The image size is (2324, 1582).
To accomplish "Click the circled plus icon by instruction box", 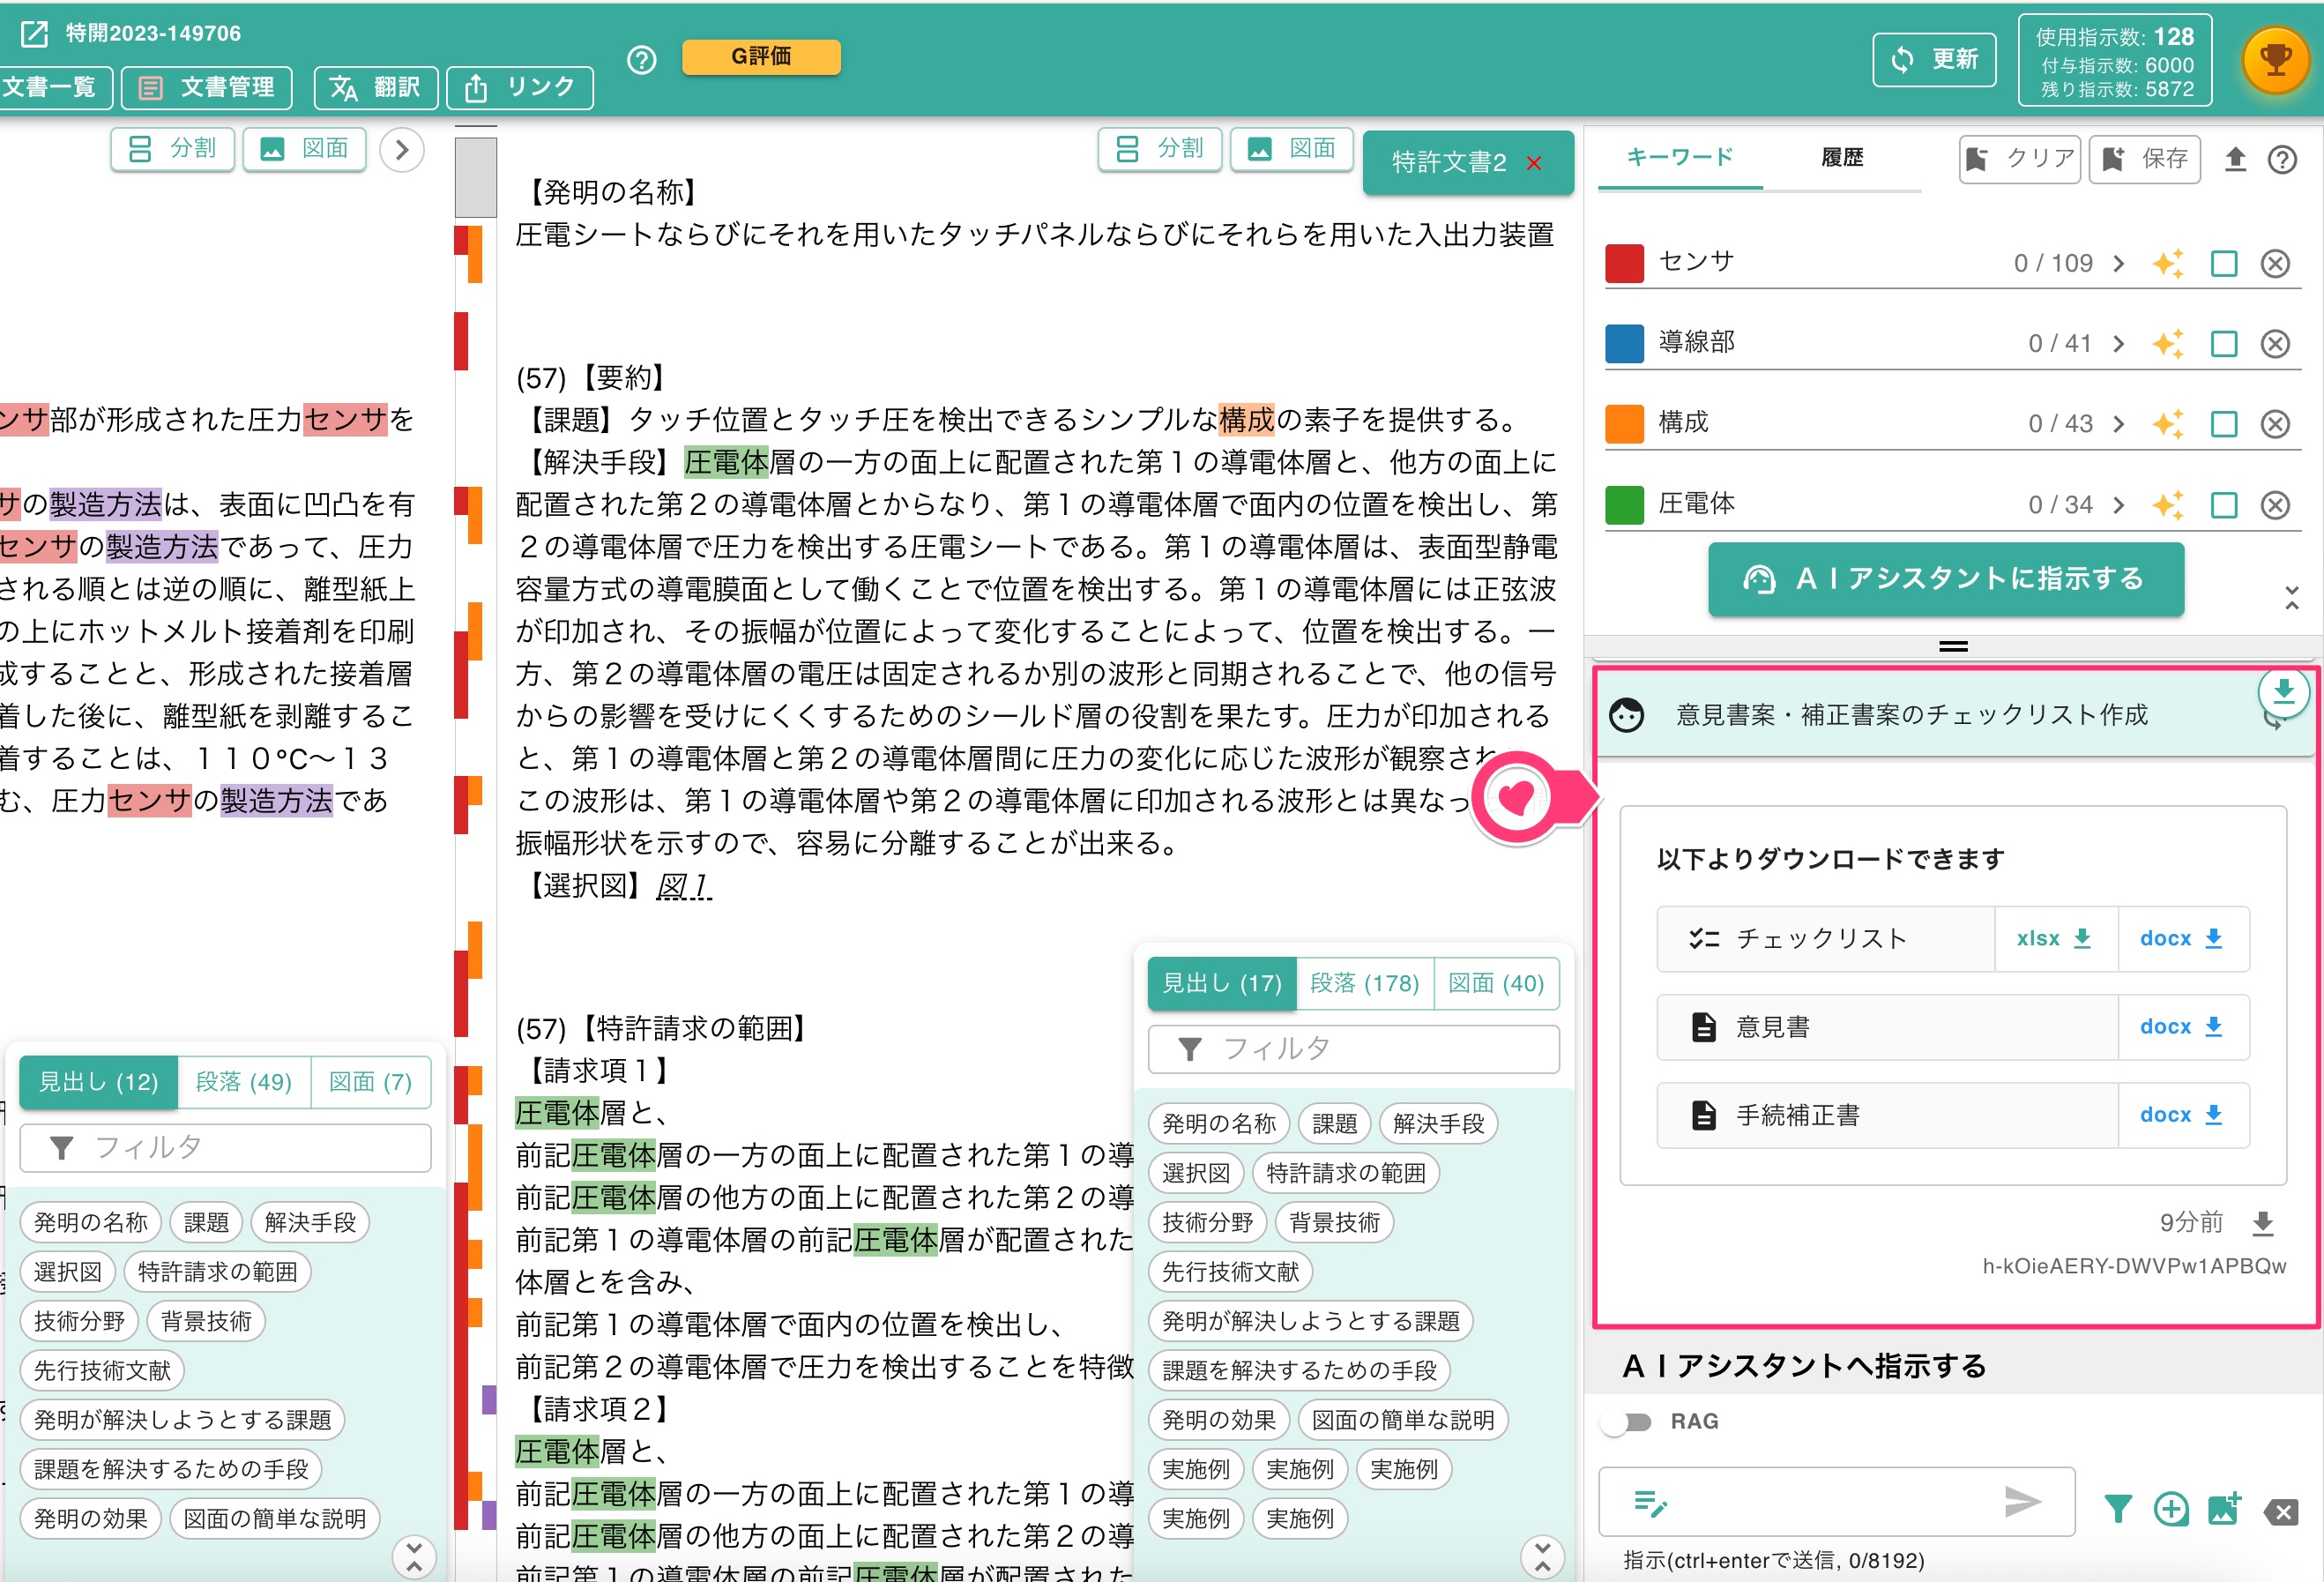I will tap(2171, 1509).
